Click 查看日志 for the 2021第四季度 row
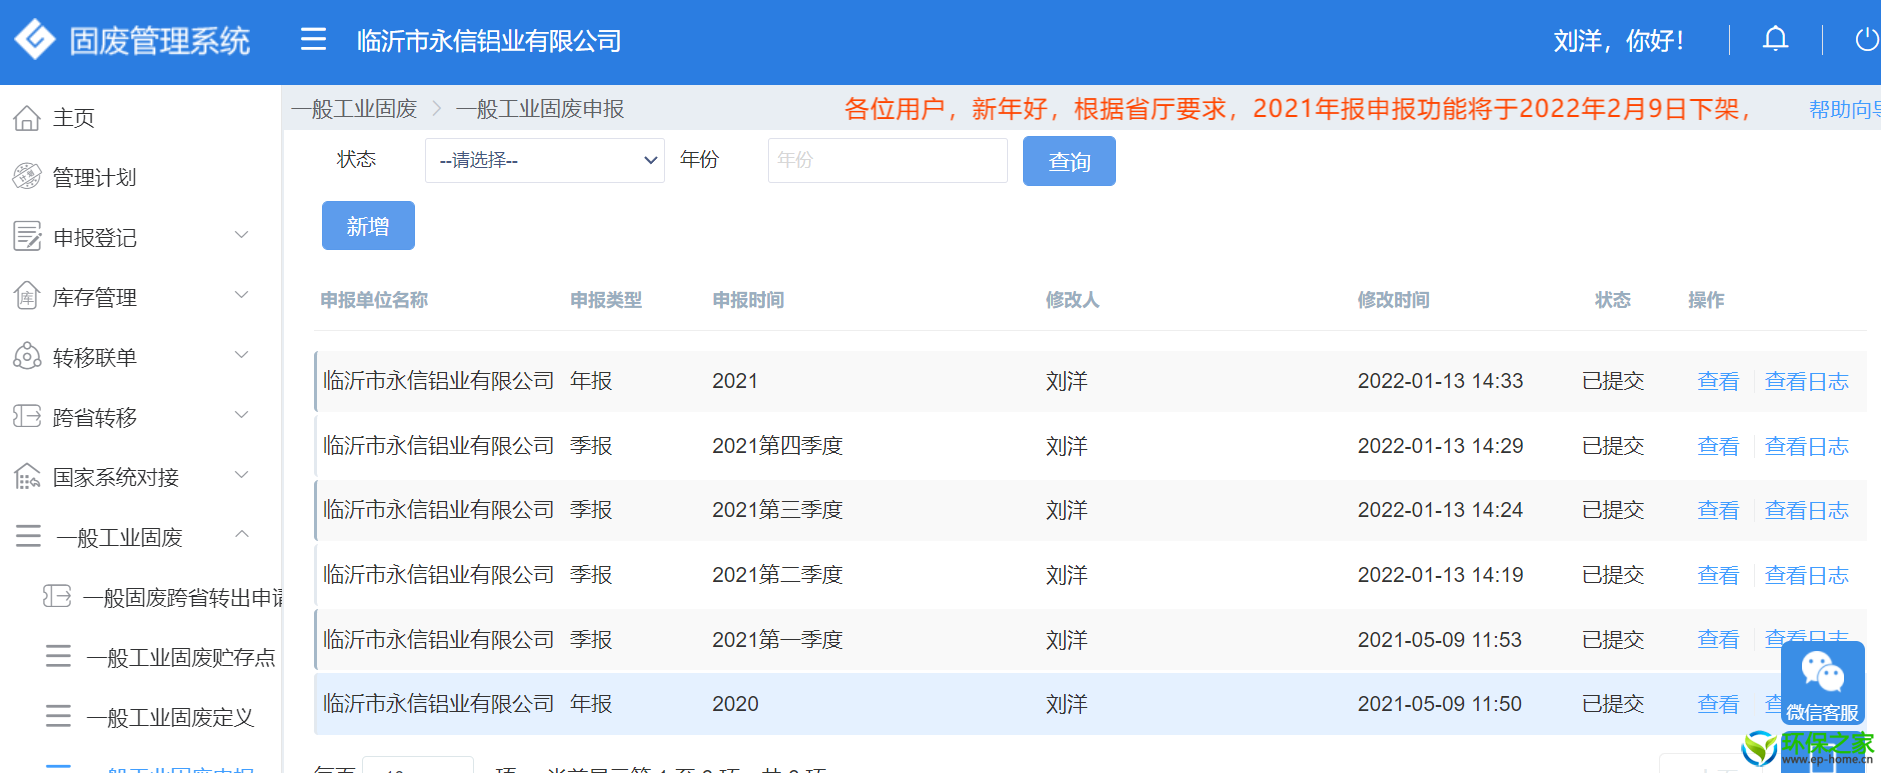The width and height of the screenshot is (1881, 773). click(1806, 446)
